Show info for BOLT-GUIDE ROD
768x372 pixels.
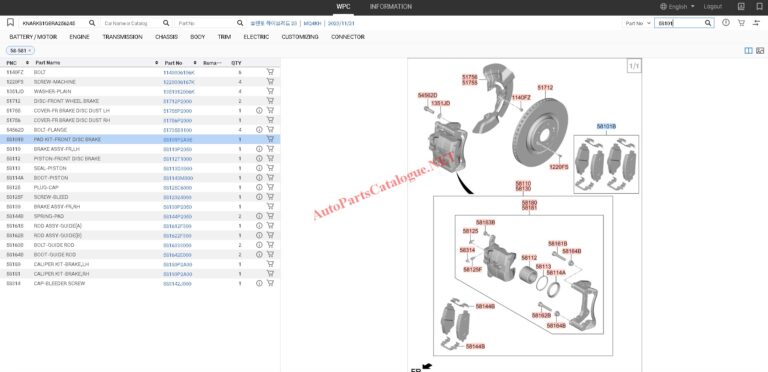click(x=259, y=245)
